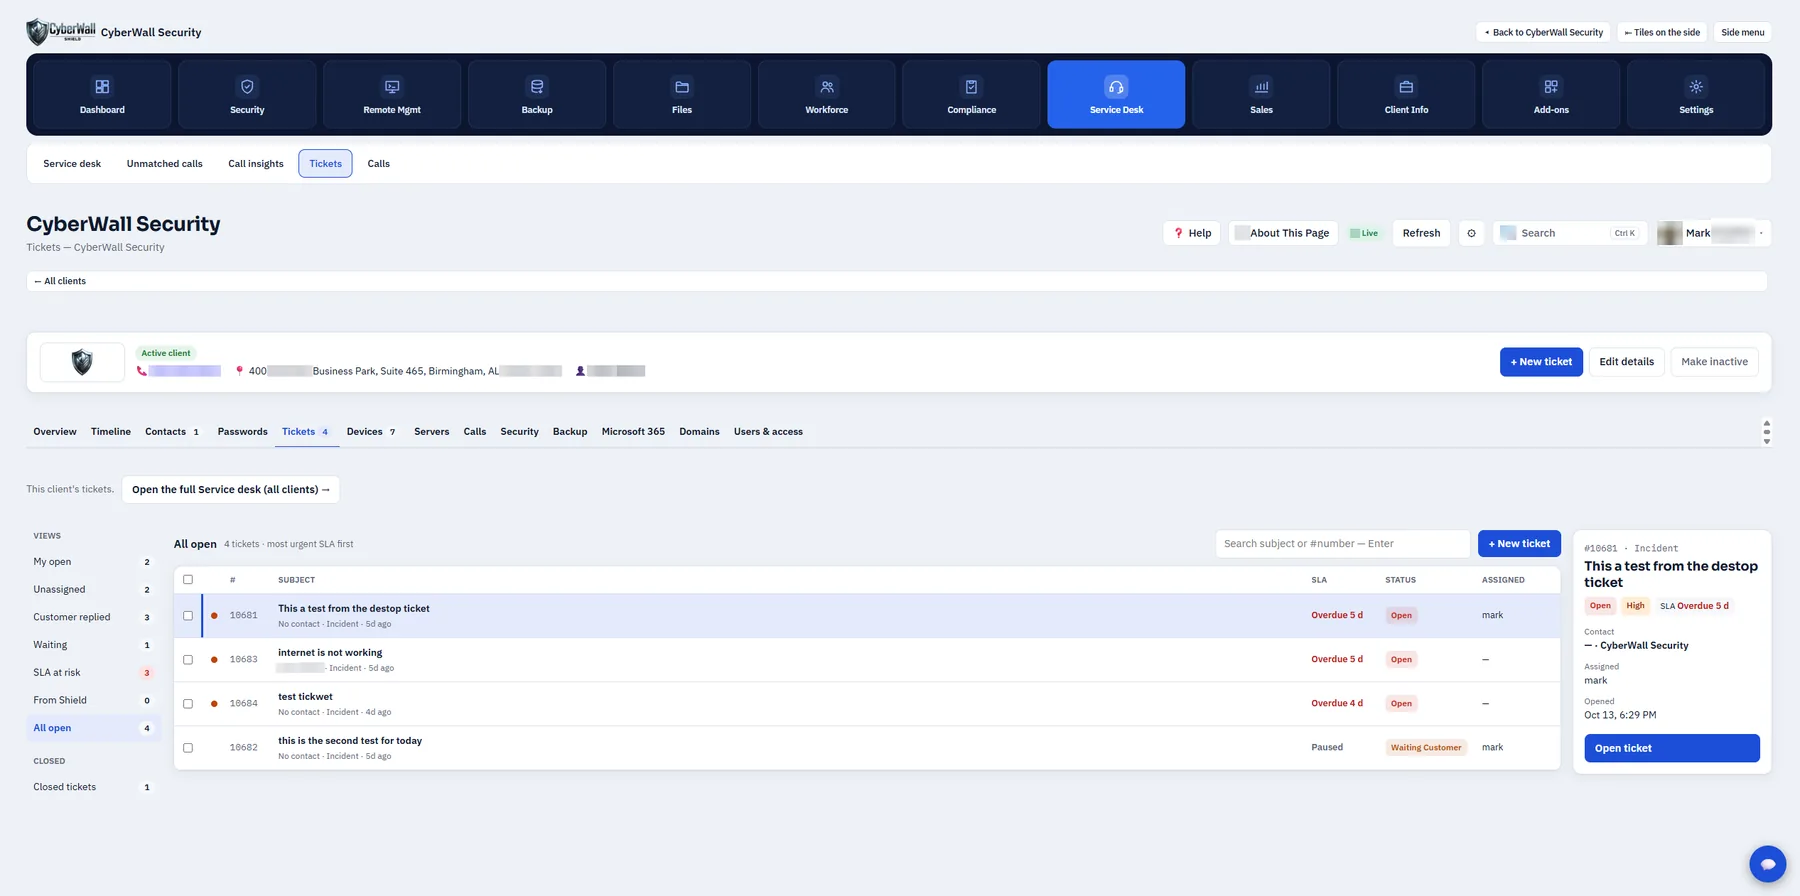Open the Mark user menu dropdown

point(1713,233)
